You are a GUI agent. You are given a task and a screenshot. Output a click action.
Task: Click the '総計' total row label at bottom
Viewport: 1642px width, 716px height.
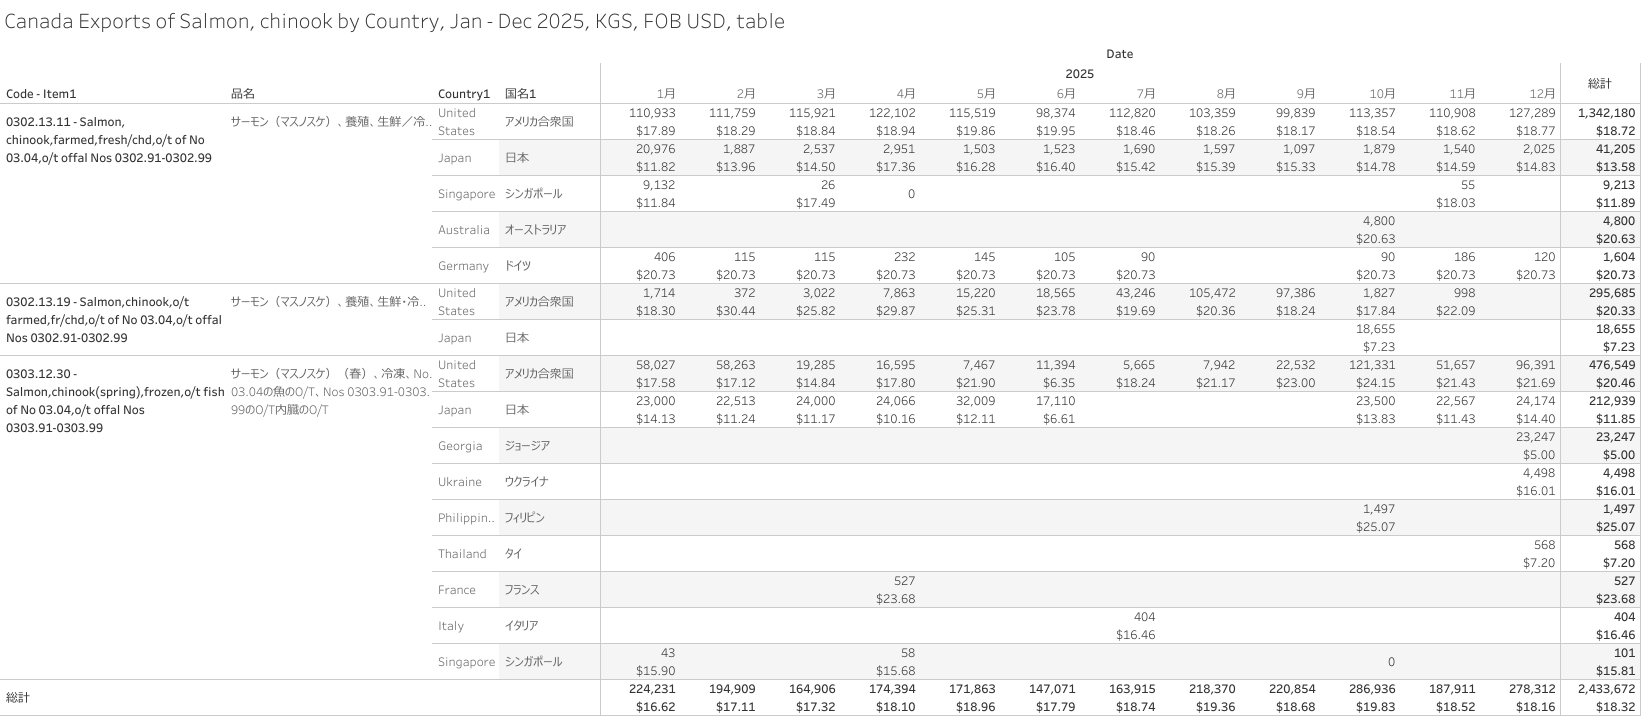tap(18, 697)
